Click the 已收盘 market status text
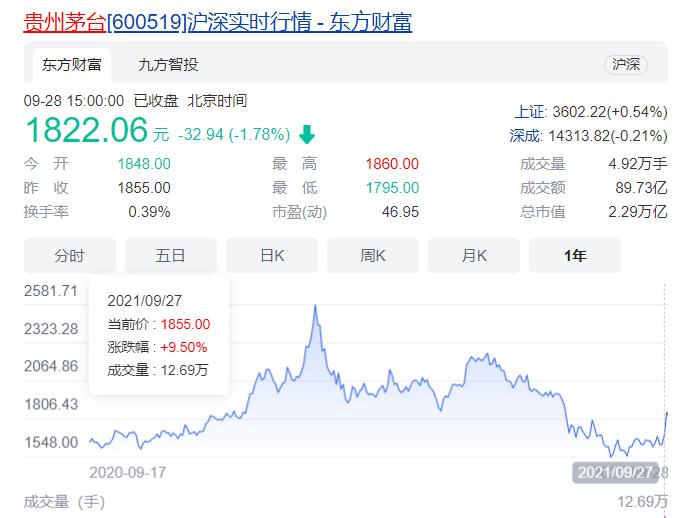683x518 pixels. [x=156, y=101]
